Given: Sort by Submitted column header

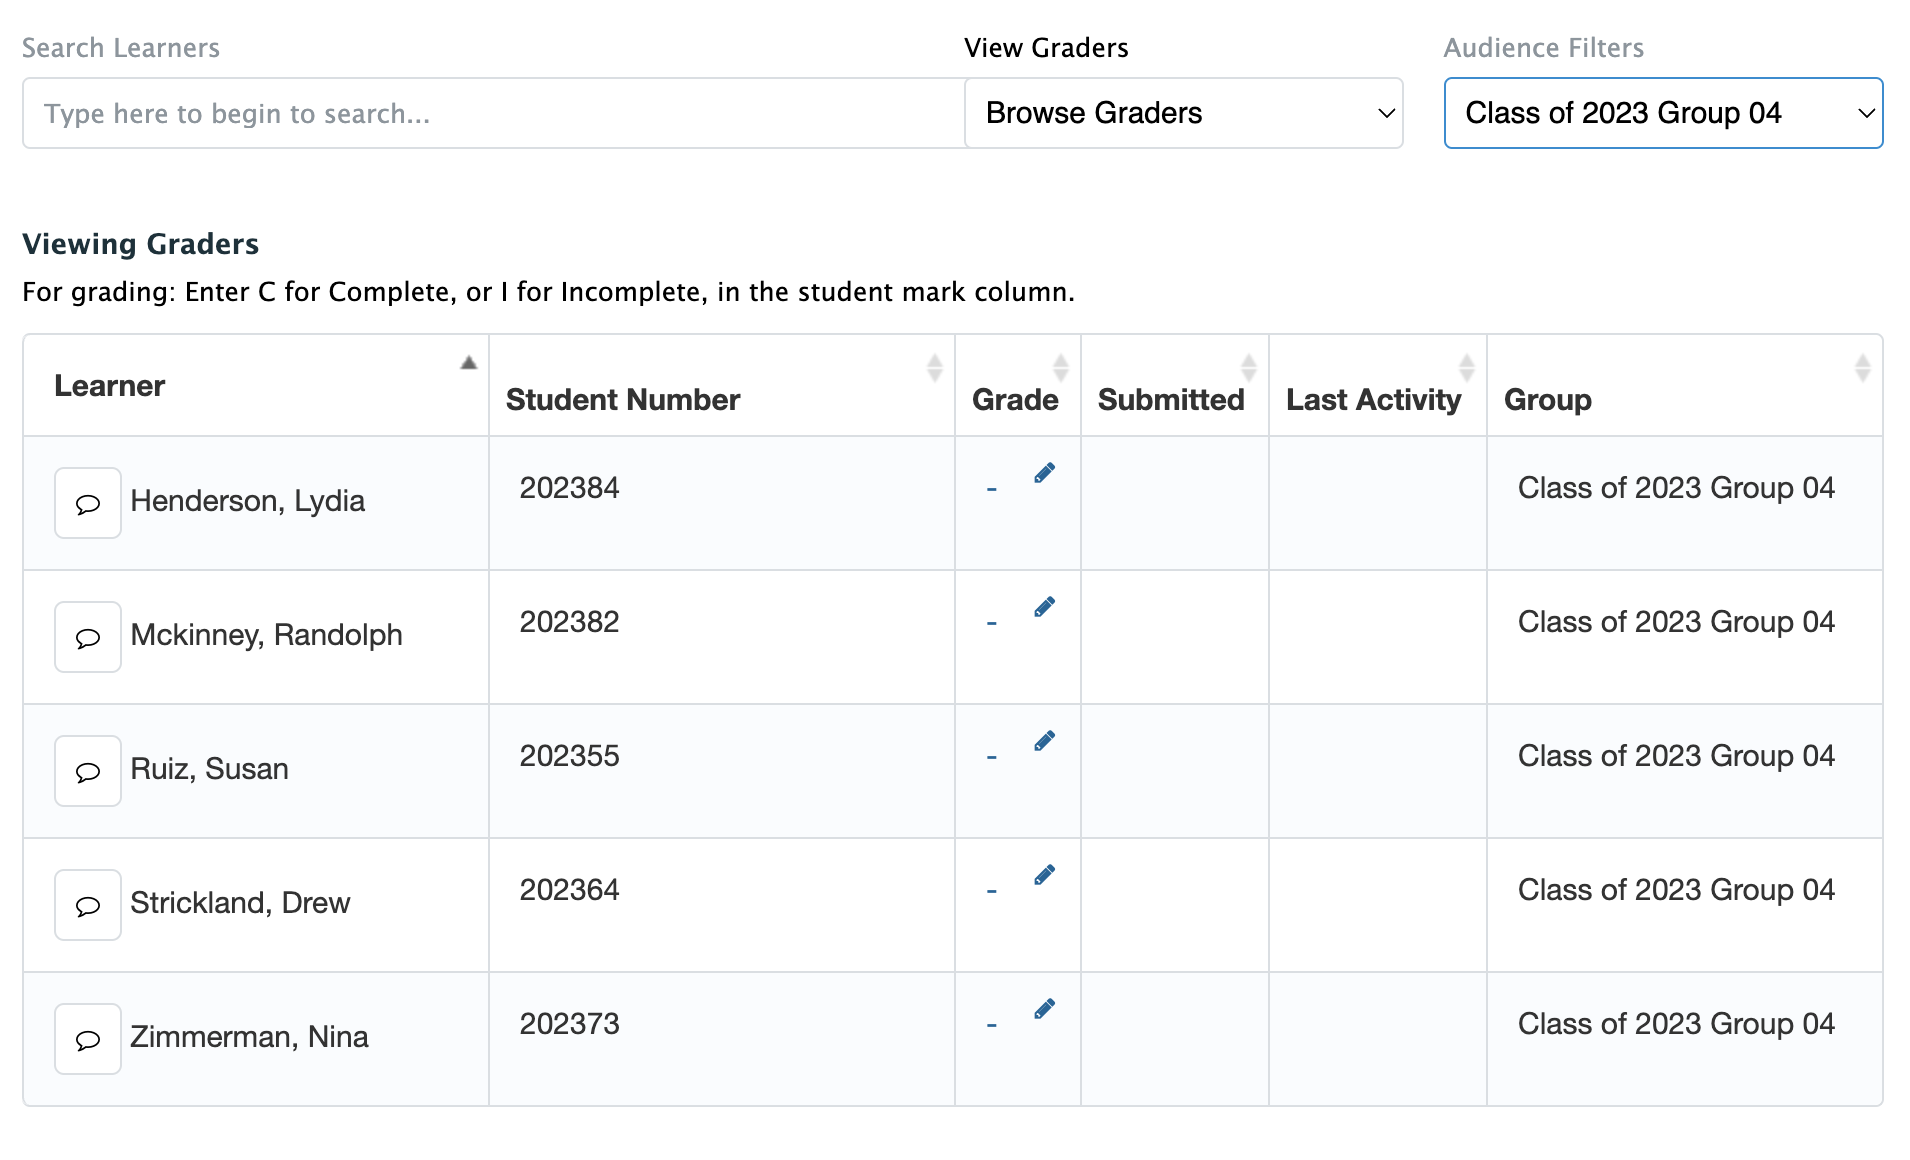Looking at the screenshot, I should pyautogui.click(x=1170, y=399).
